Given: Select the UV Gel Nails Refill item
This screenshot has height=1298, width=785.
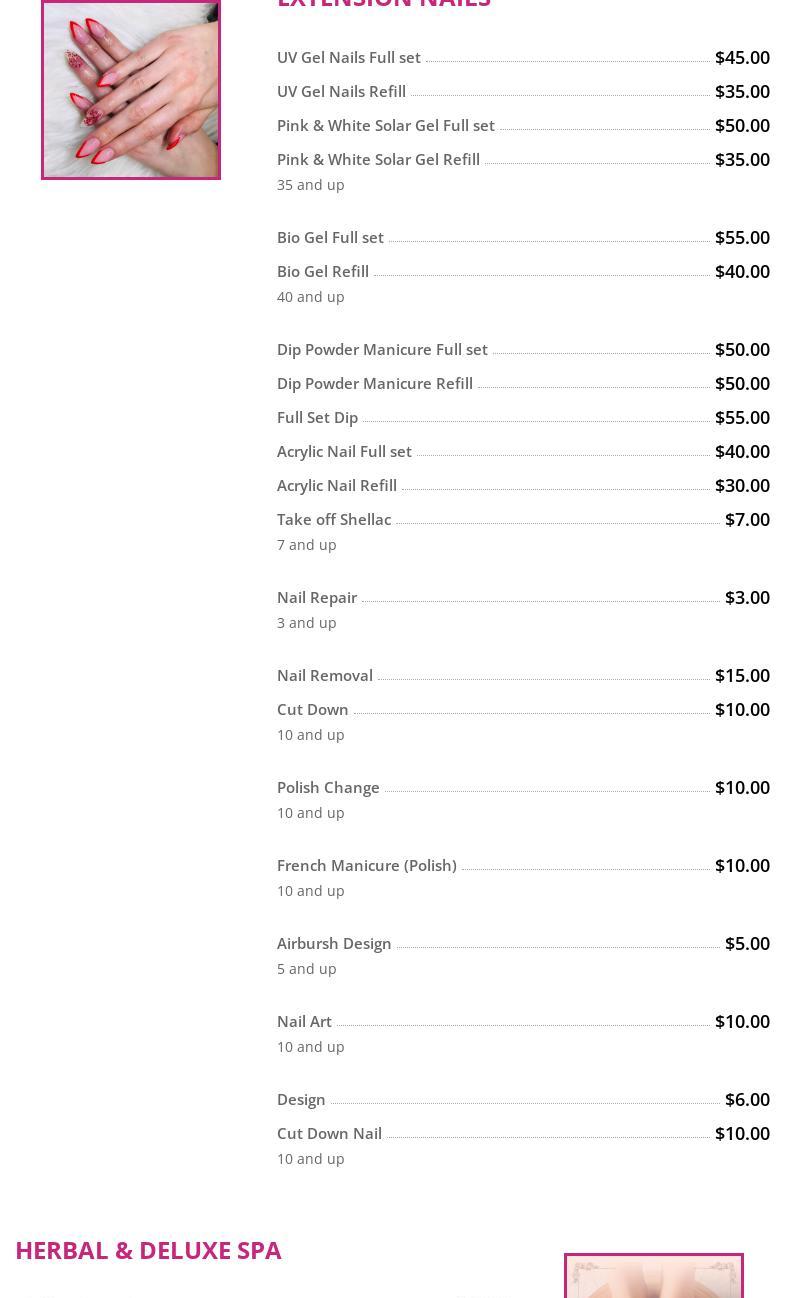Looking at the screenshot, I should (x=341, y=92).
